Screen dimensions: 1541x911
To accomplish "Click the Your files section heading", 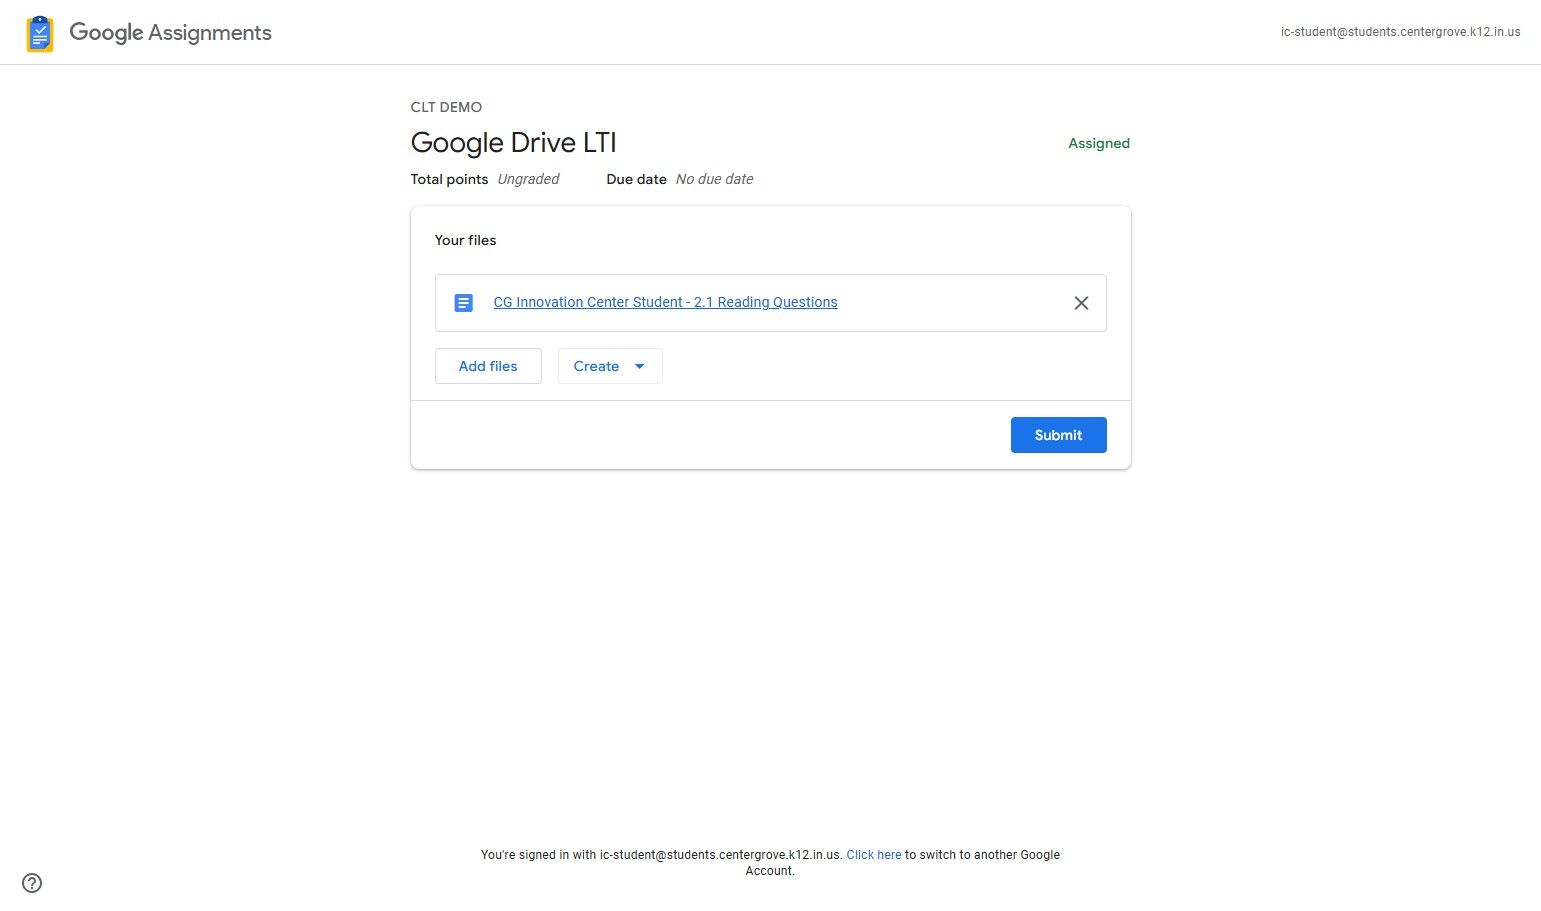I will click(465, 240).
